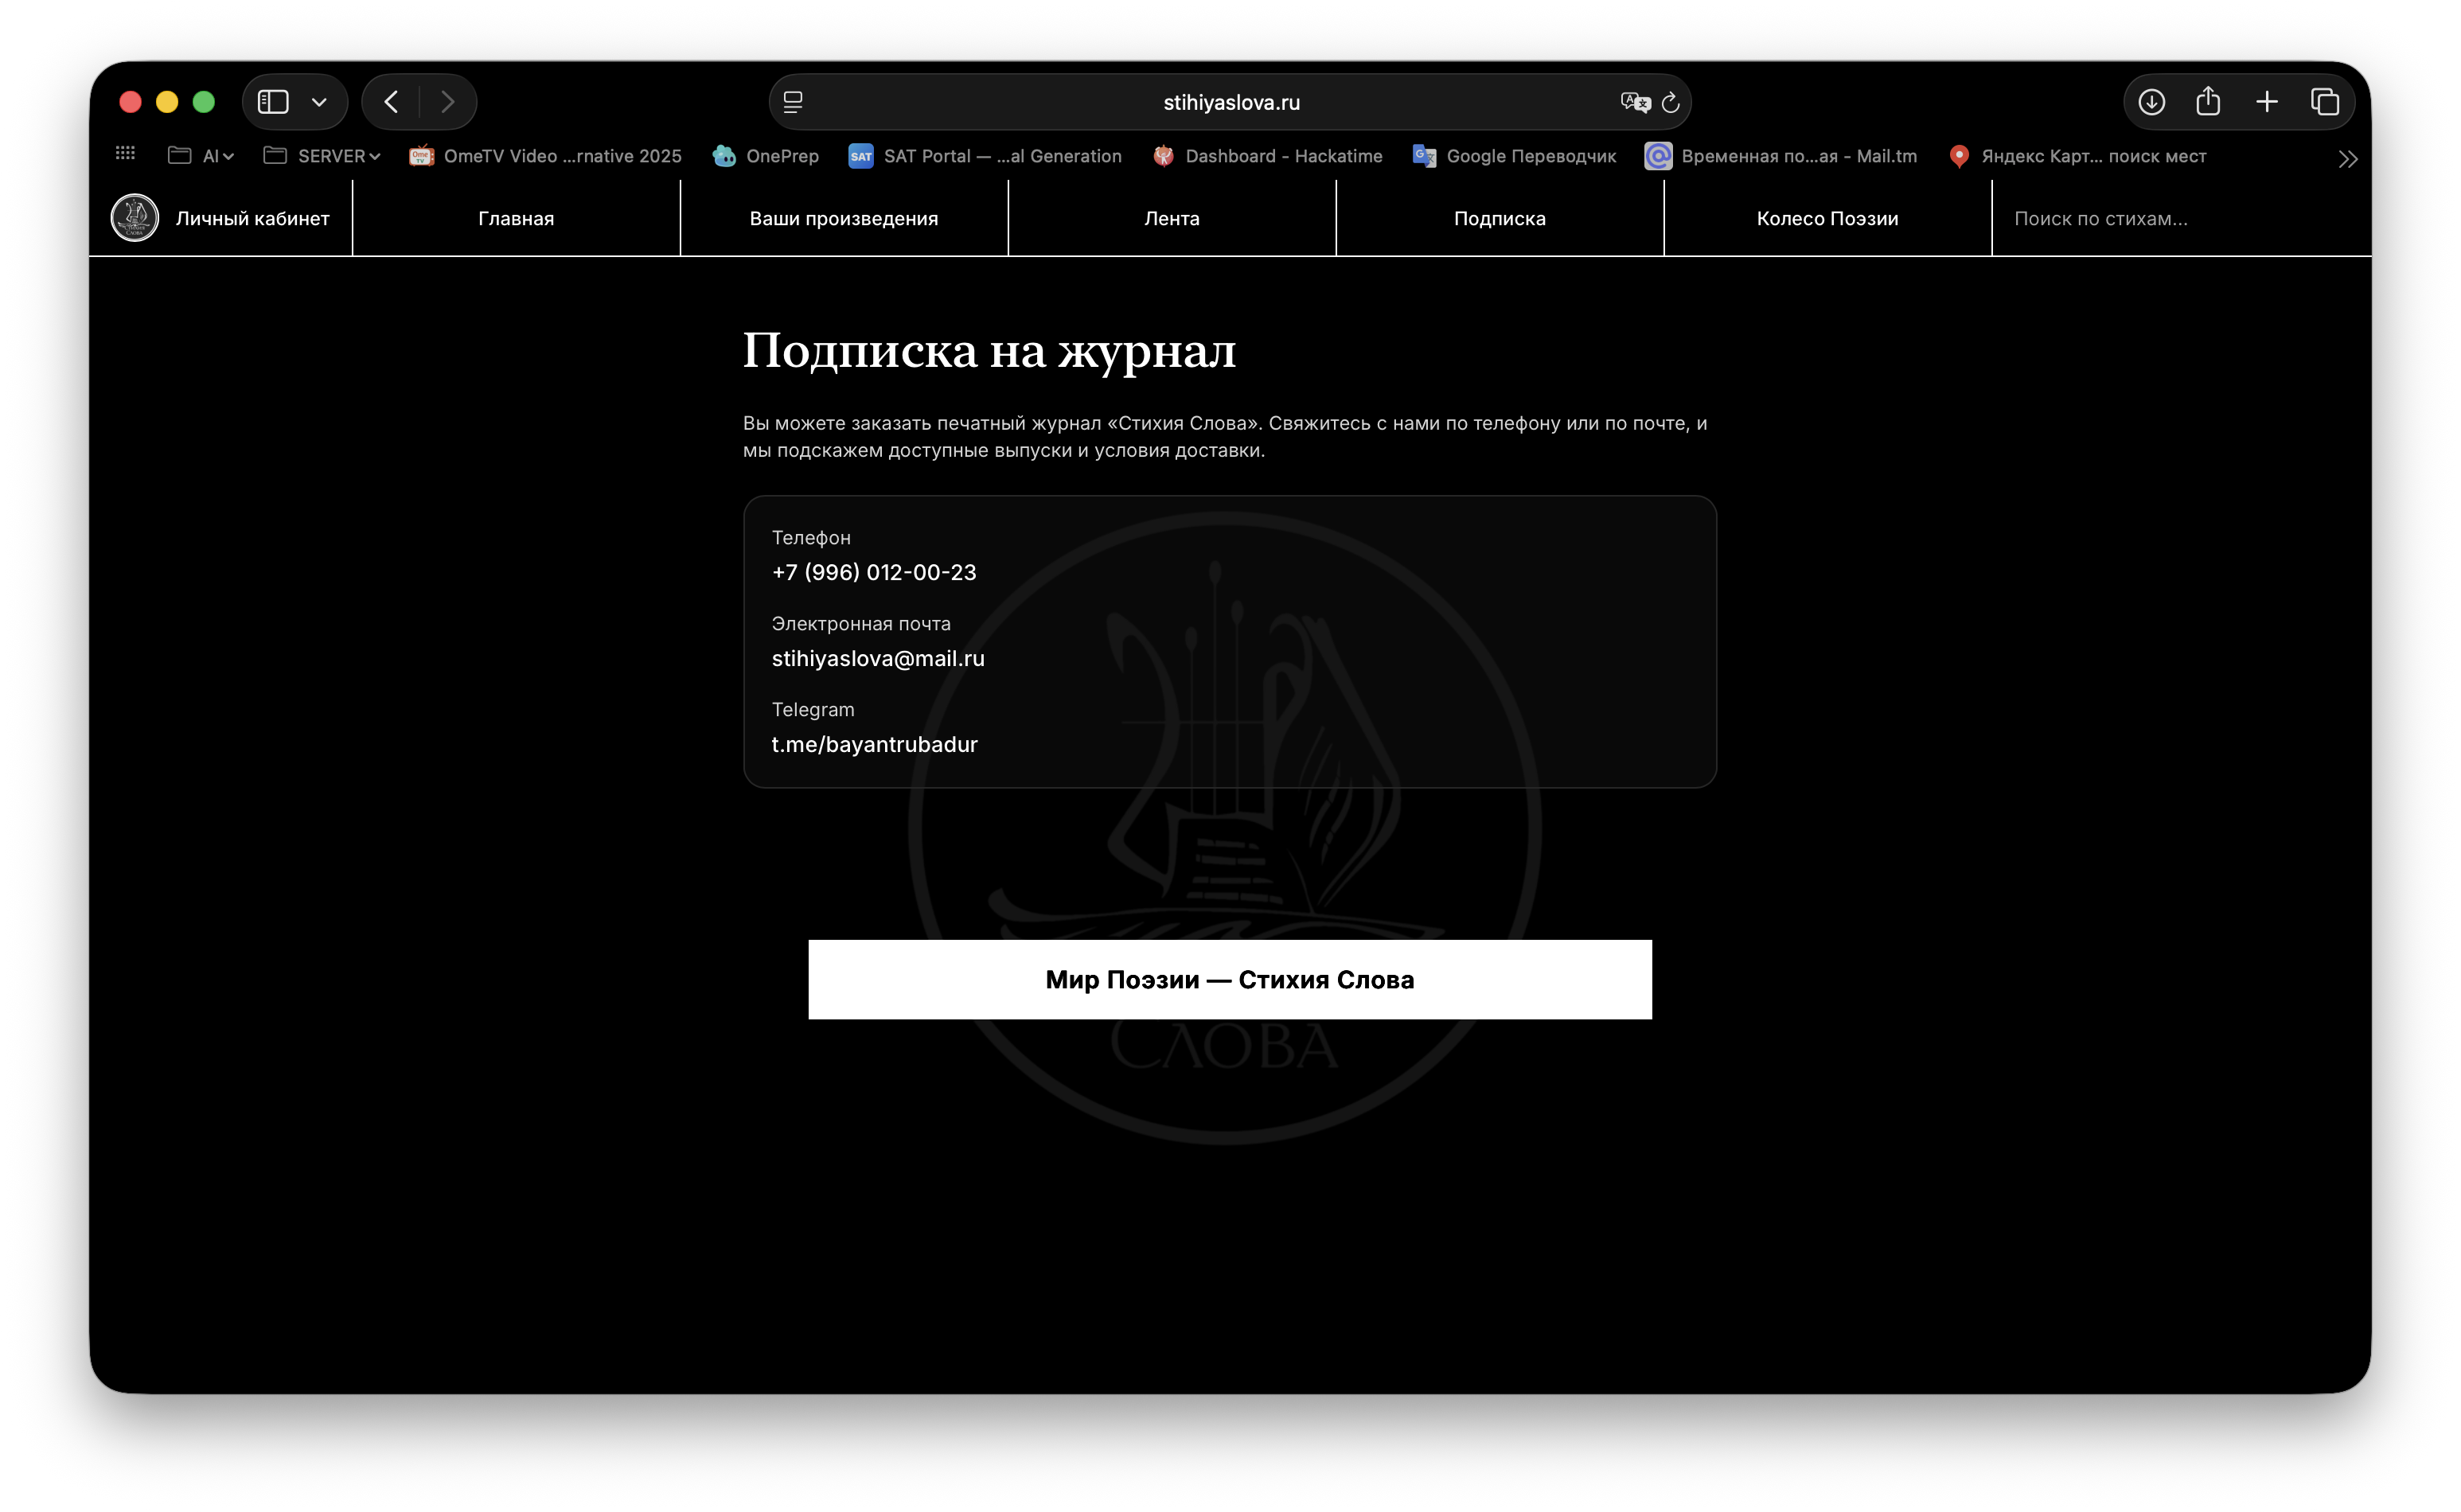The width and height of the screenshot is (2461, 1512).
Task: Switch to the Лента tab
Action: pyautogui.click(x=1172, y=219)
